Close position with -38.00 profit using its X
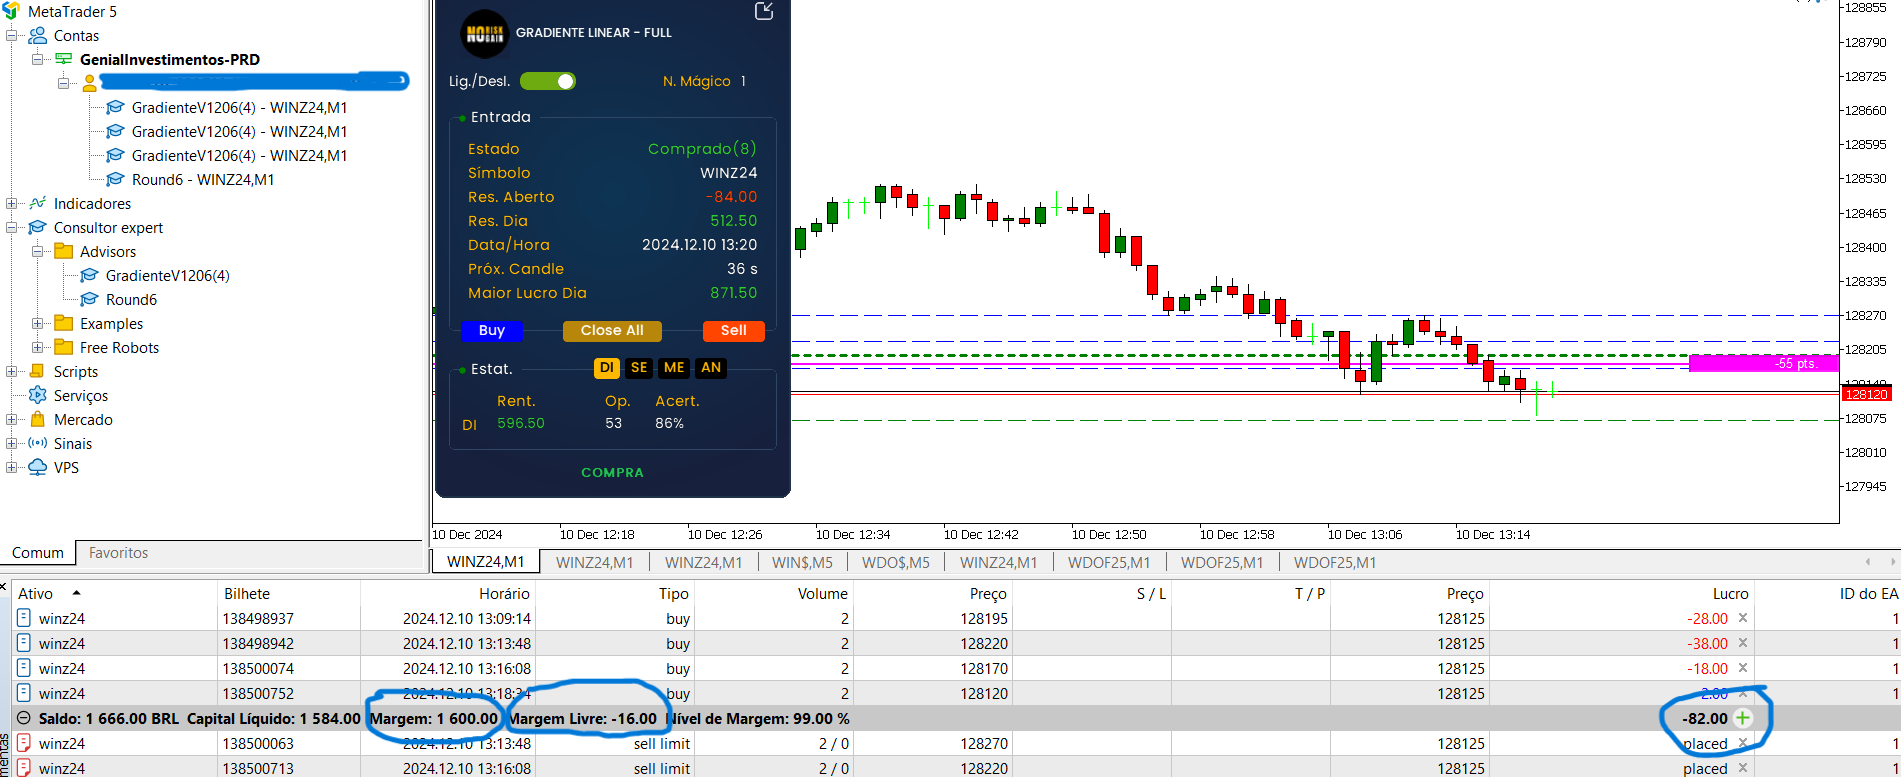Screen dimensions: 1901x777 pyautogui.click(x=1743, y=643)
